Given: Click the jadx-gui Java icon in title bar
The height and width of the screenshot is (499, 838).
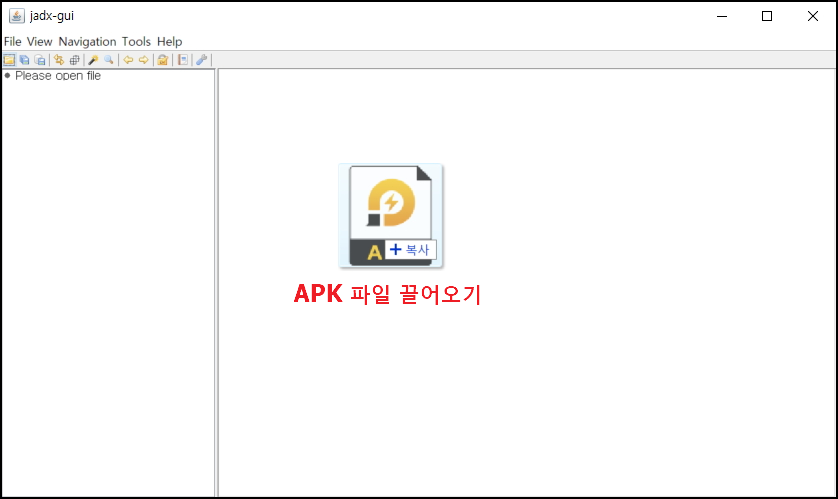Looking at the screenshot, I should pyautogui.click(x=17, y=16).
